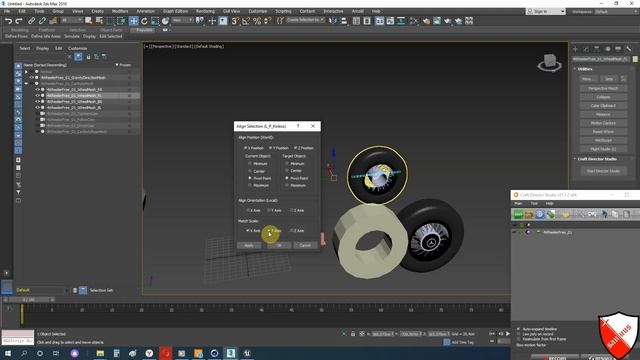Activate the Select and Link tool

pyautogui.click(x=31, y=21)
